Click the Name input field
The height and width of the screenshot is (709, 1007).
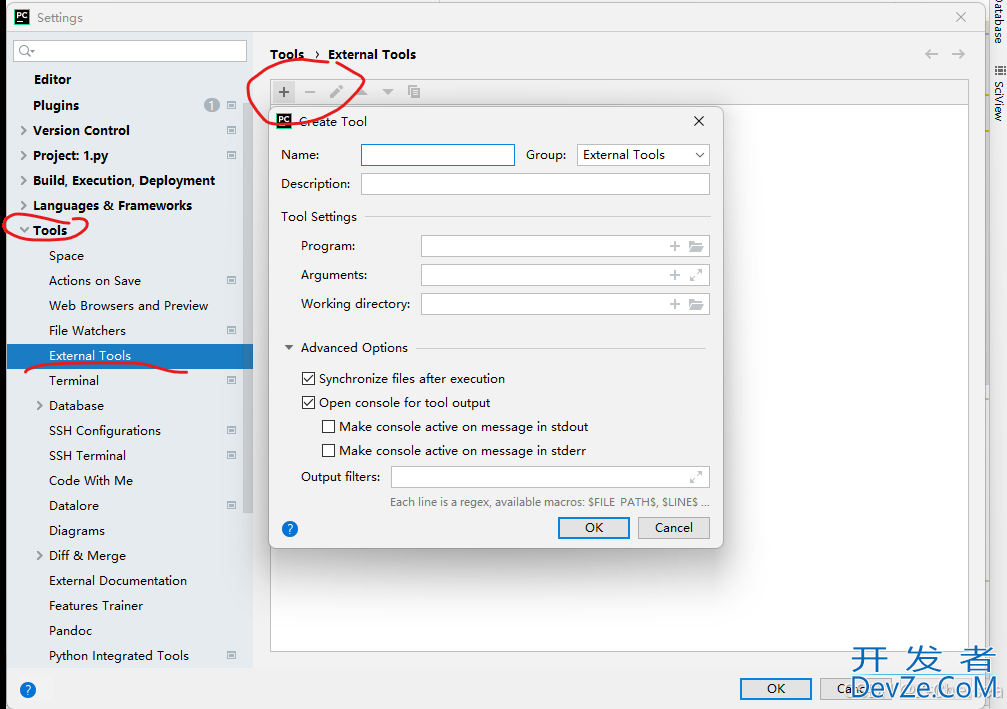click(x=438, y=155)
